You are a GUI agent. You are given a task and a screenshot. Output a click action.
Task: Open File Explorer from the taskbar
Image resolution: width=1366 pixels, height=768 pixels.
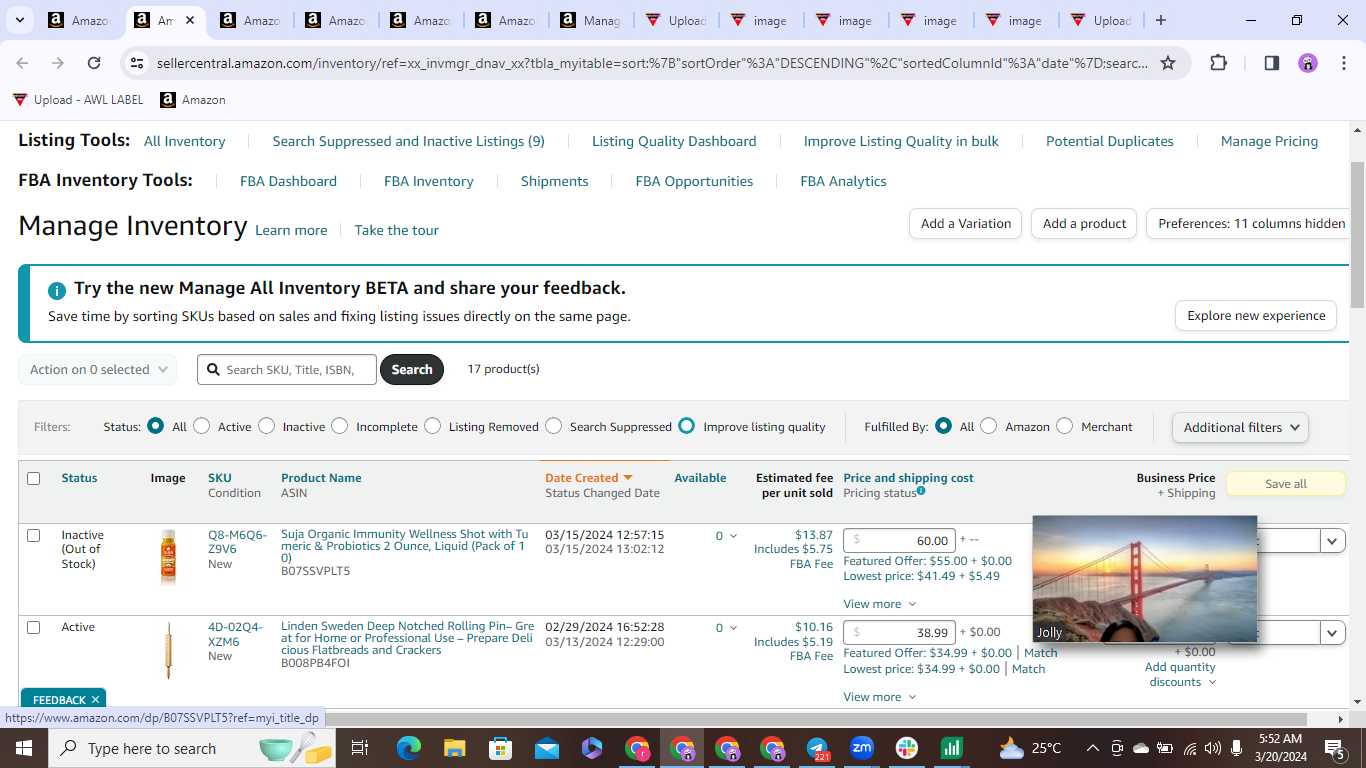point(455,748)
